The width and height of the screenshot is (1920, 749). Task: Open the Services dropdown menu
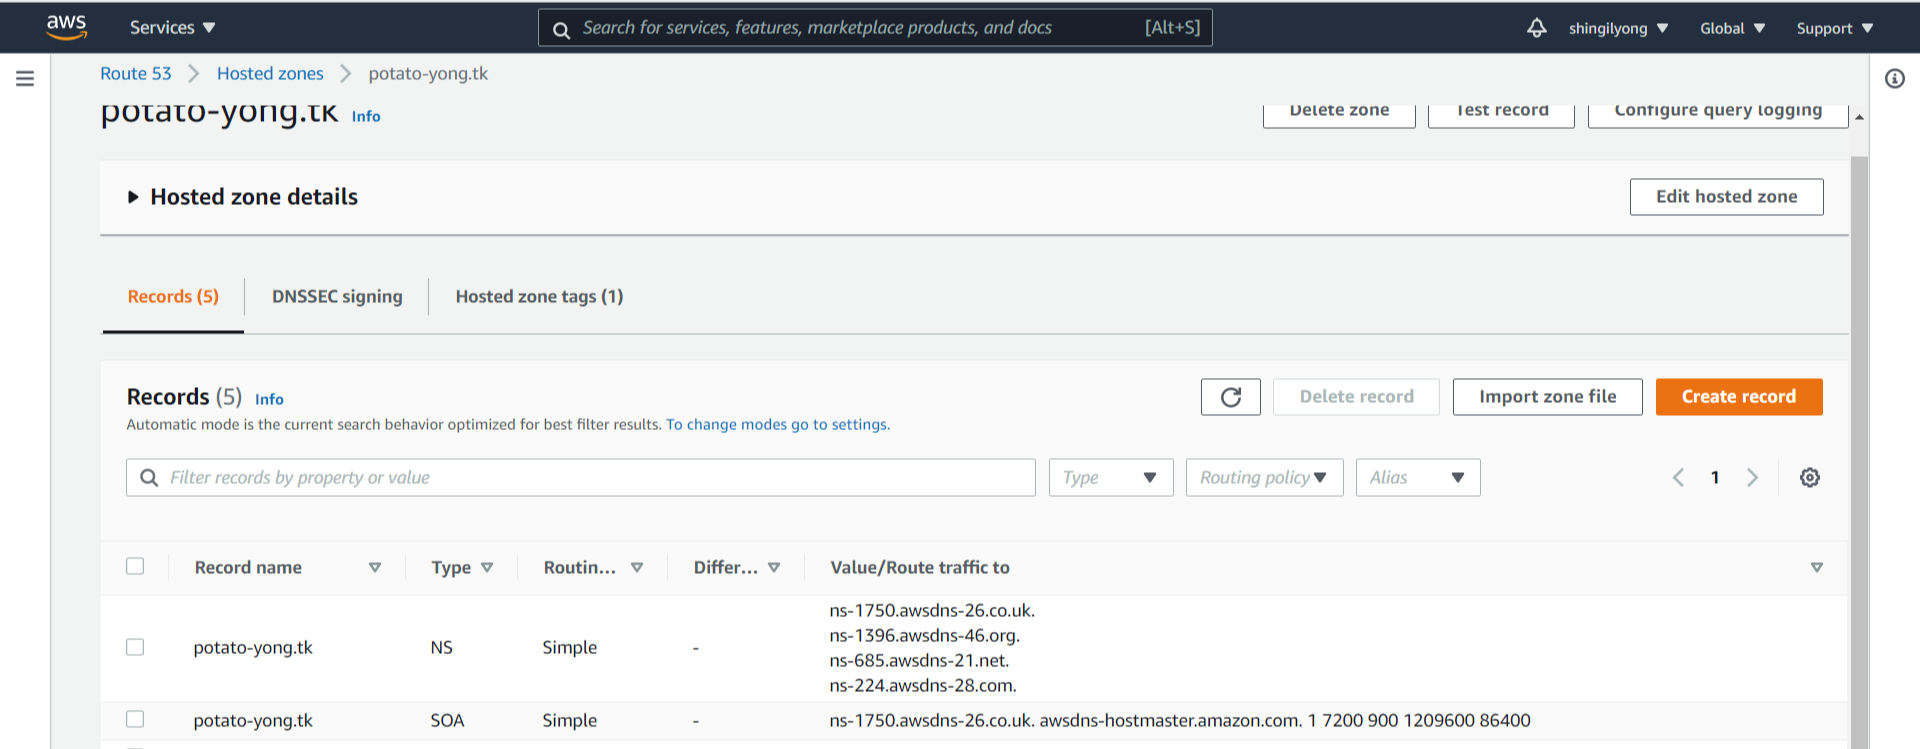coord(172,28)
